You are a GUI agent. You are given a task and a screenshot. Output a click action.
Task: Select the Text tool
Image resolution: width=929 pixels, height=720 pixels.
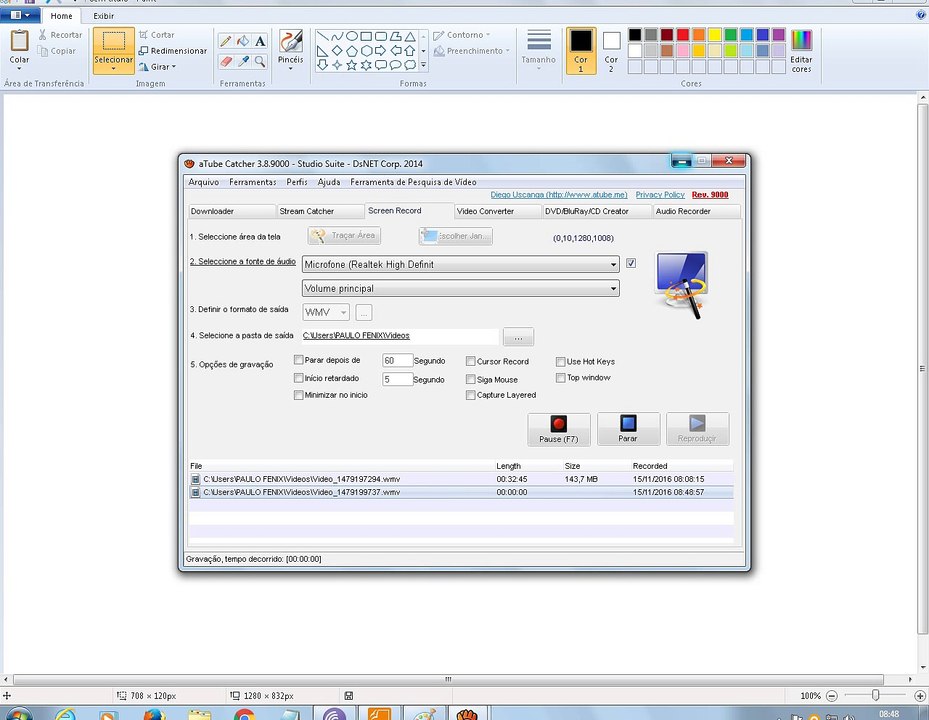click(x=260, y=41)
